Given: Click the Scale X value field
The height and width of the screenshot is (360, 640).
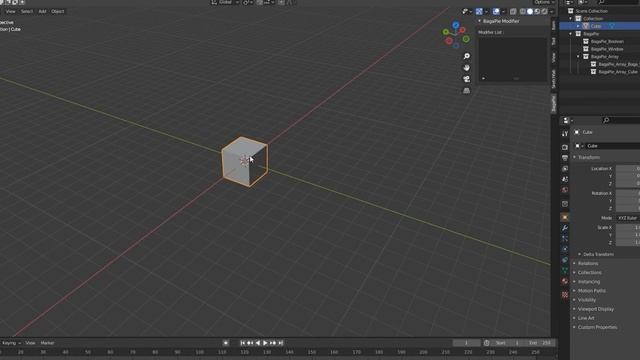Looking at the screenshot, I should (x=628, y=227).
